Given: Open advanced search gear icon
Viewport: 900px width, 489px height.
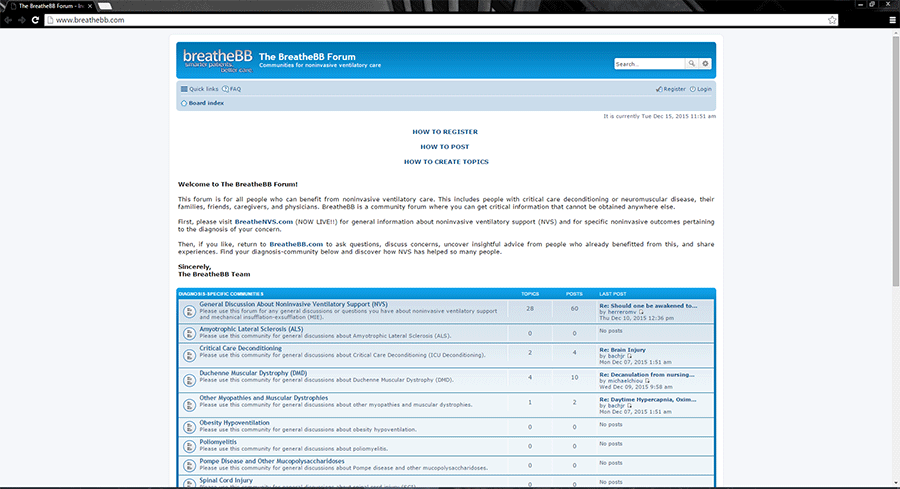Looking at the screenshot, I should [705, 64].
